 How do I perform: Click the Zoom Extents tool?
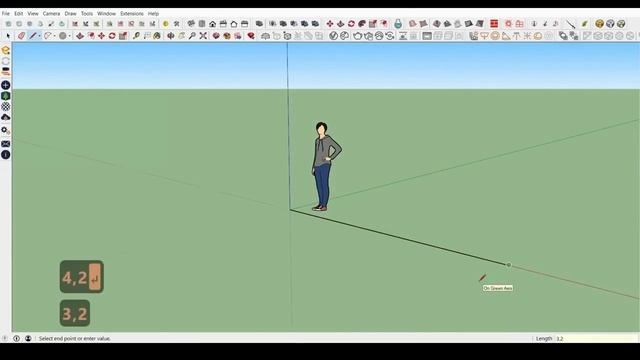[203, 36]
